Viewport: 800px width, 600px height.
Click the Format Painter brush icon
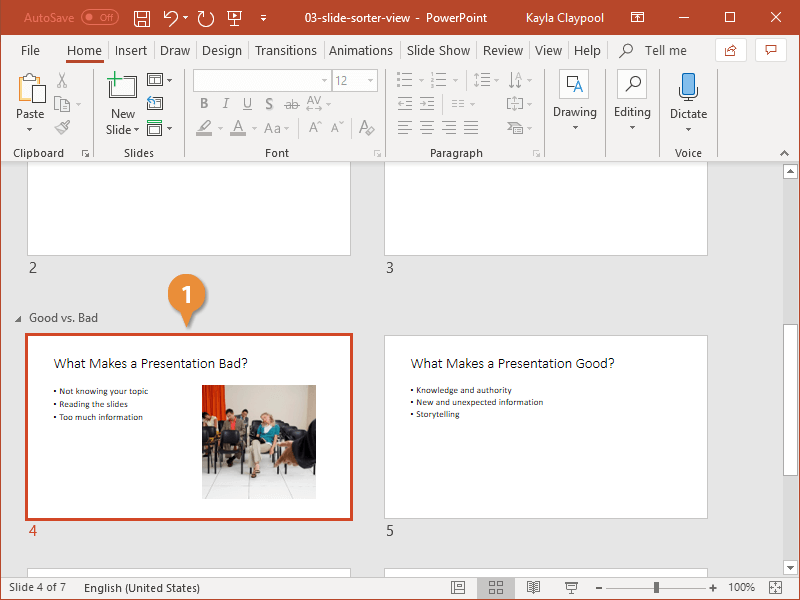[x=63, y=128]
